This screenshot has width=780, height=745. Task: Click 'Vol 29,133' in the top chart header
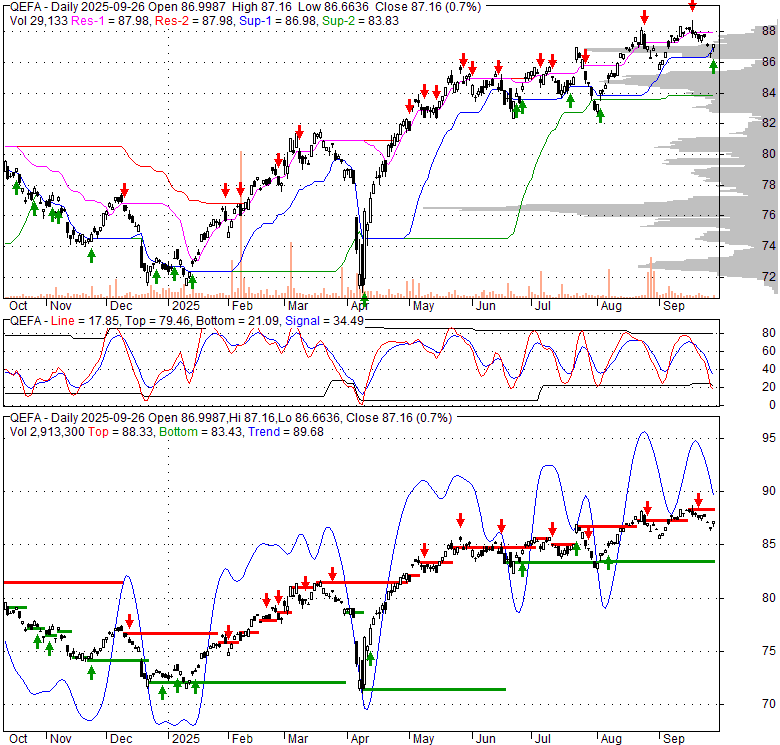(39, 21)
